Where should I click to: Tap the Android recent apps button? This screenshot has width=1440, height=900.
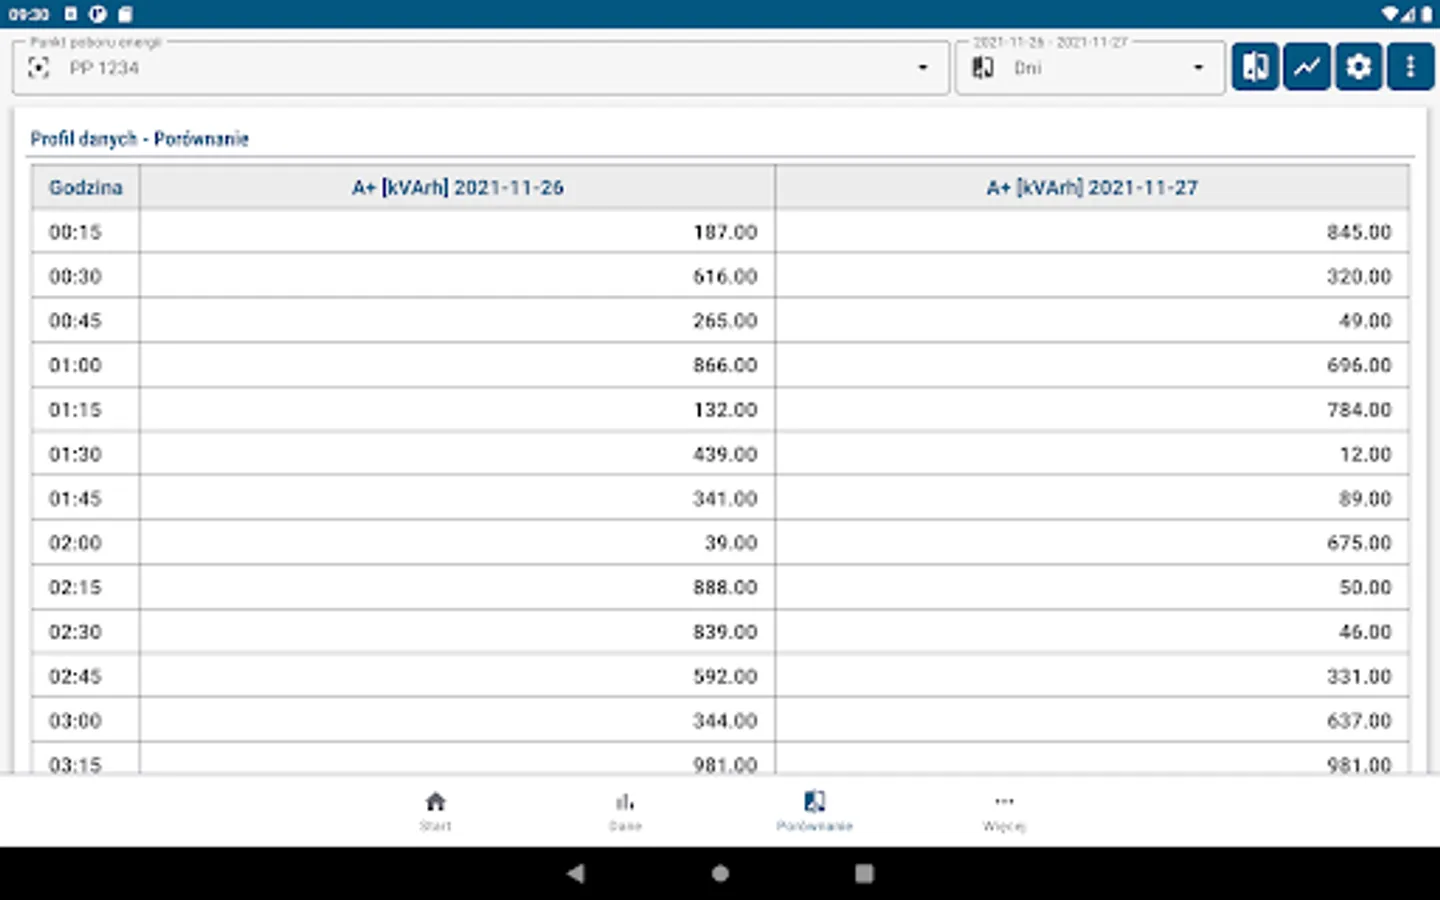[864, 873]
